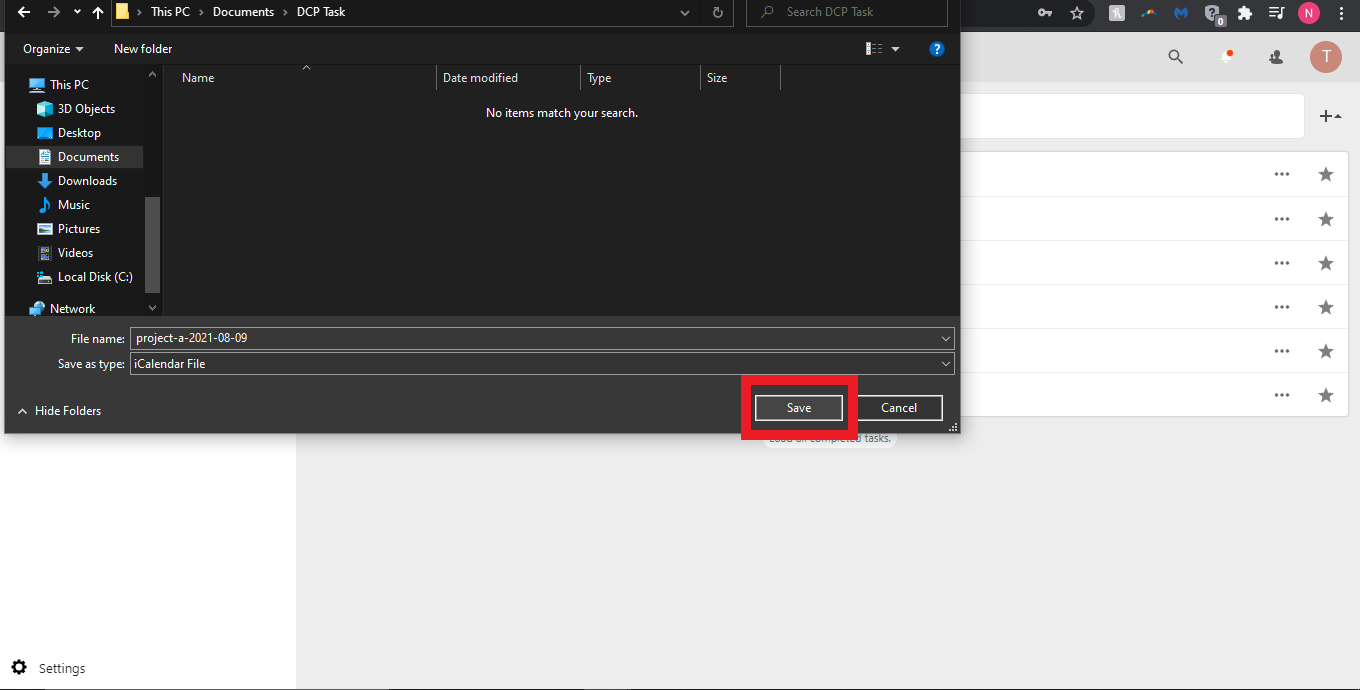Click the bookmark star in Chrome toolbar
Viewport: 1360px width, 690px height.
[1077, 13]
